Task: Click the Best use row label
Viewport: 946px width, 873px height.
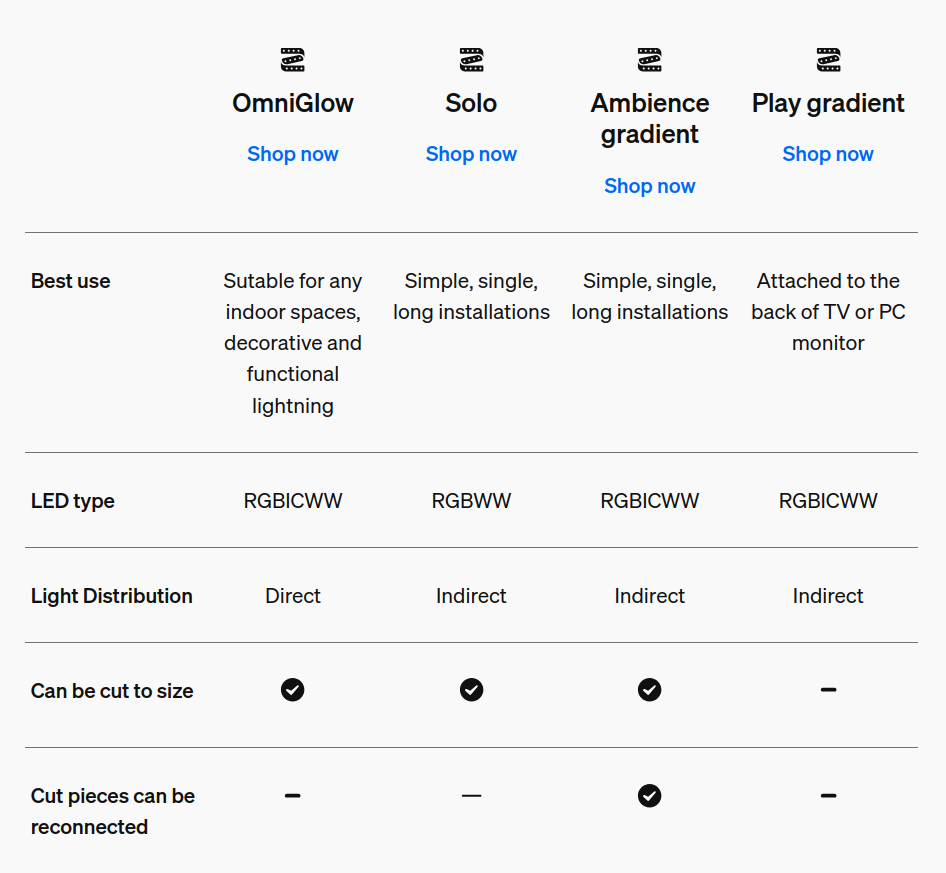Action: [x=71, y=281]
